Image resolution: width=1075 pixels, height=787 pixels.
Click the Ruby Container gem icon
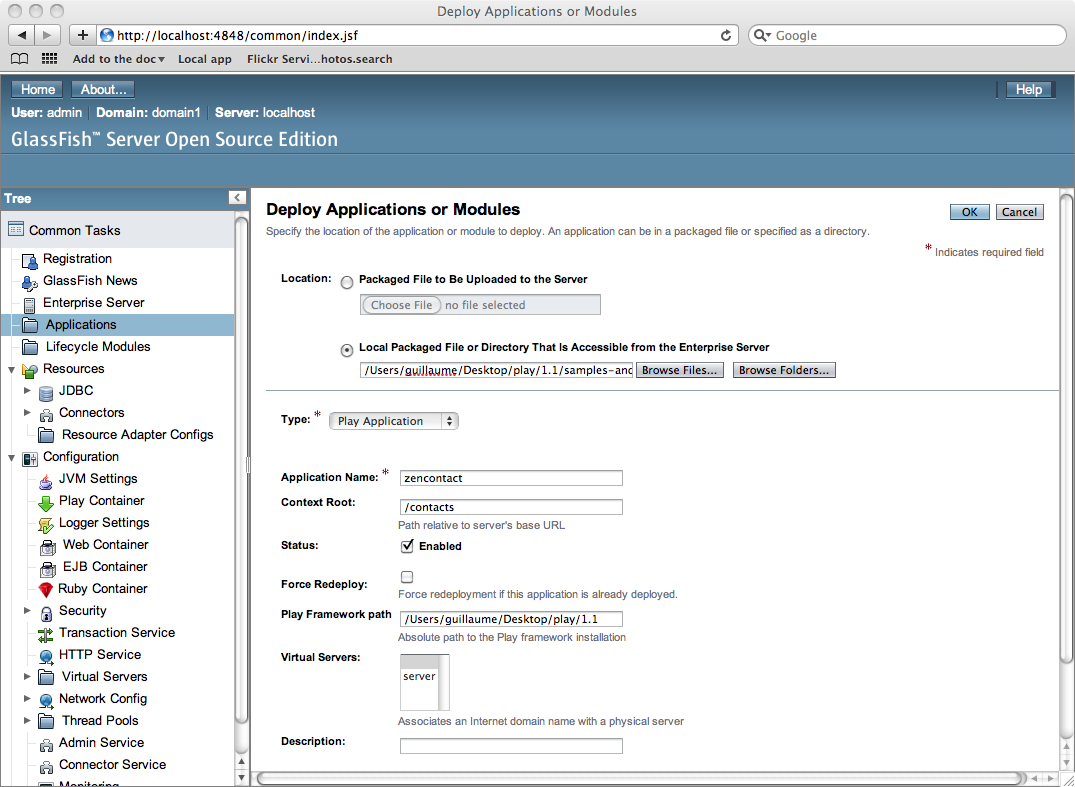pyautogui.click(x=46, y=589)
